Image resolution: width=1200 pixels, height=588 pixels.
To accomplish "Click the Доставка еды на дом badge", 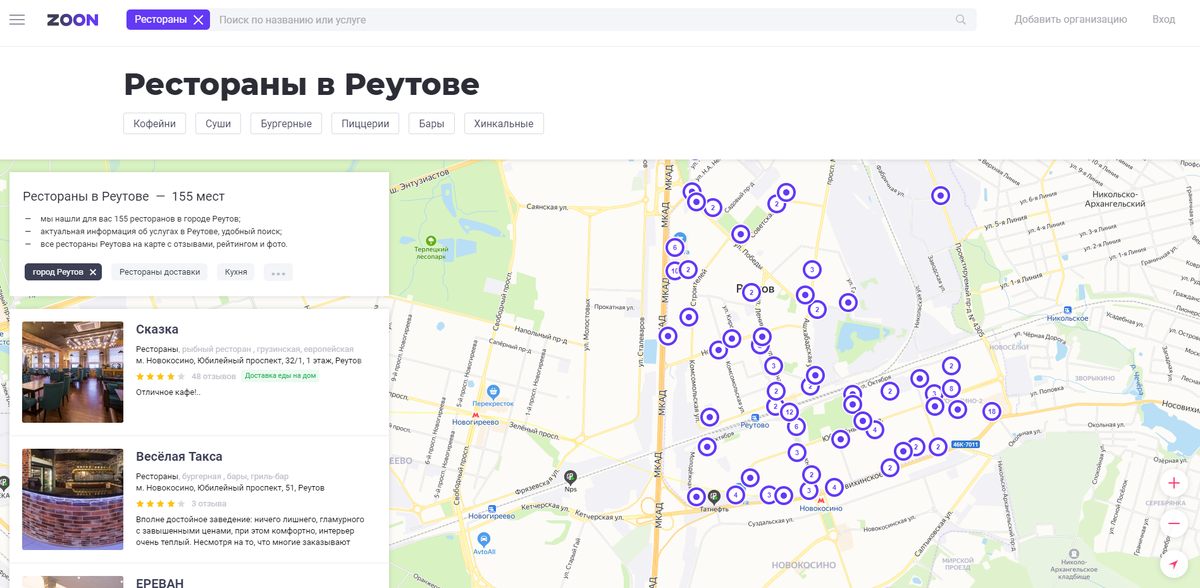I will click(x=281, y=376).
